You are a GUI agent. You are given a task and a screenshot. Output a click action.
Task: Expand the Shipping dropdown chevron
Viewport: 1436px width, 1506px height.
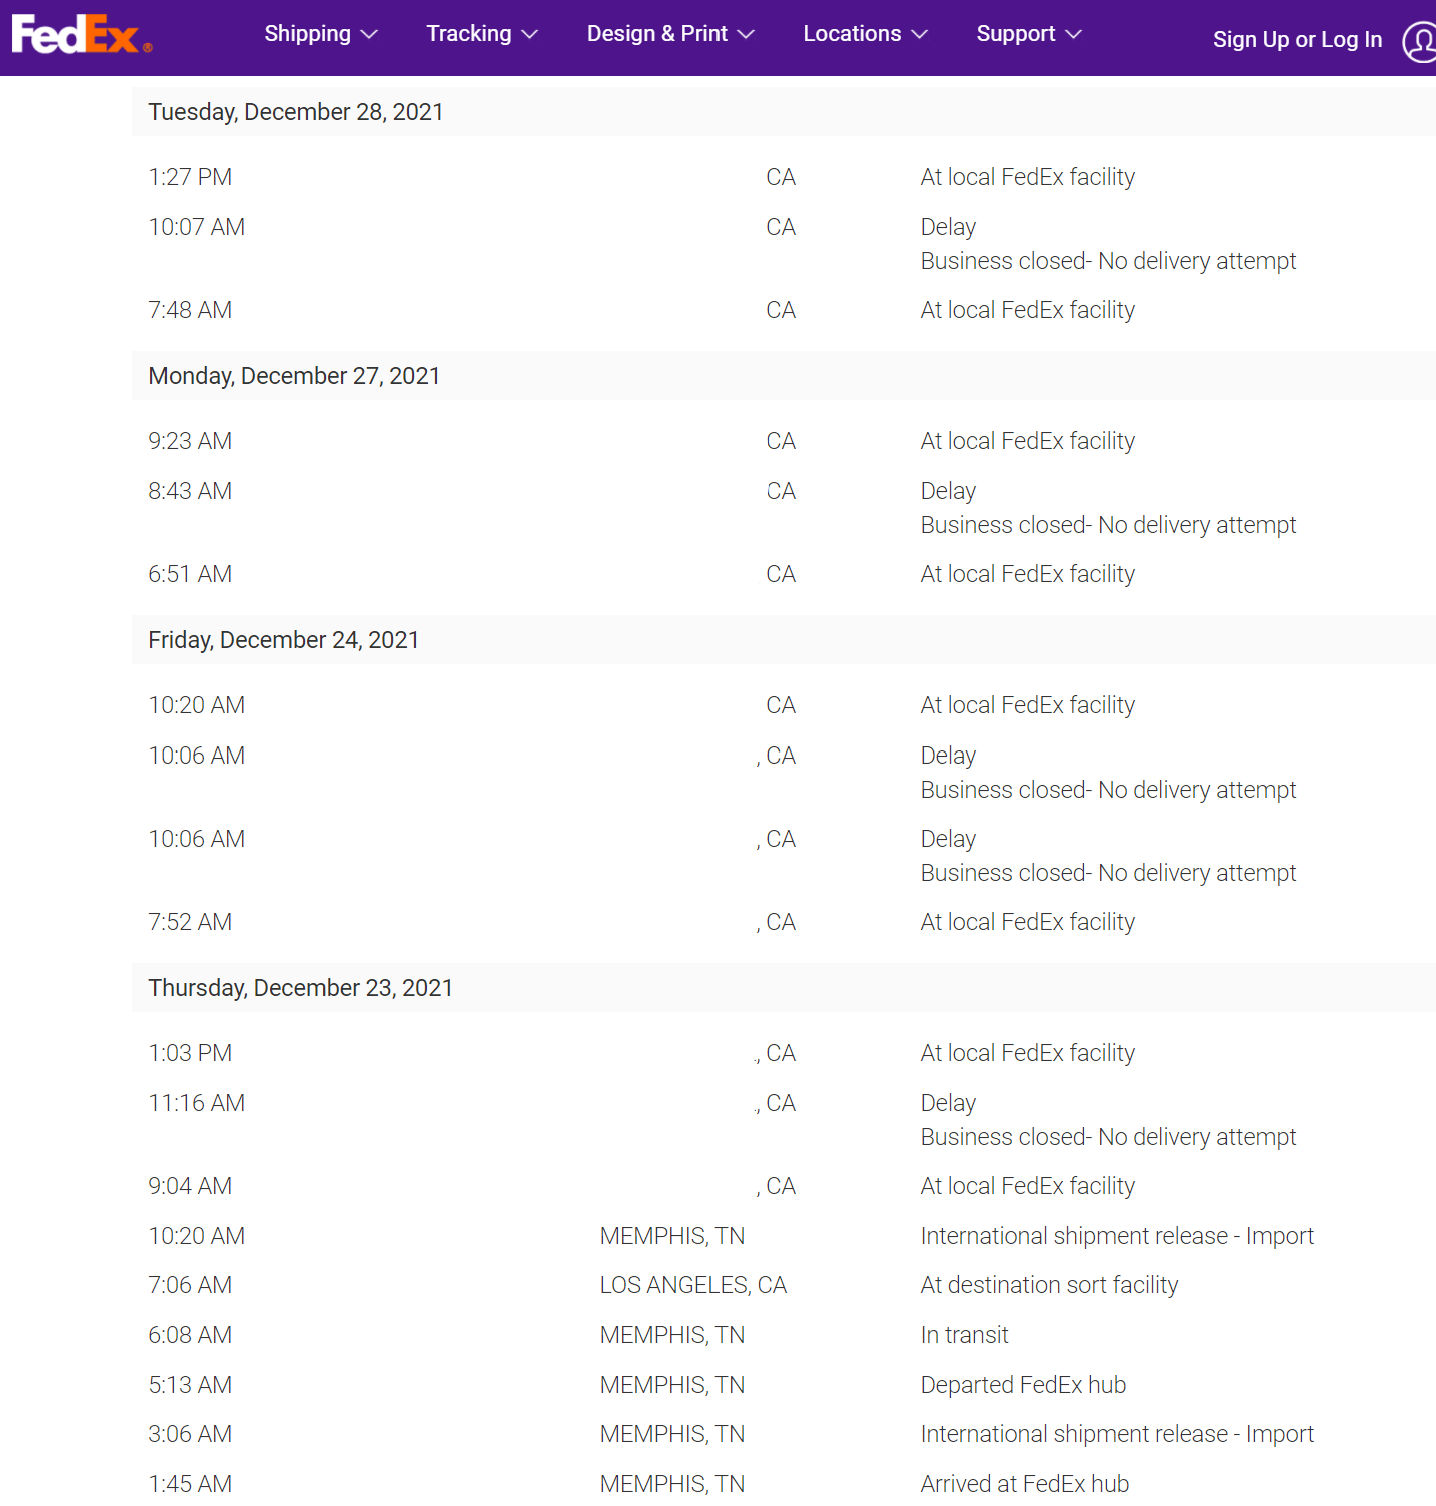click(369, 35)
